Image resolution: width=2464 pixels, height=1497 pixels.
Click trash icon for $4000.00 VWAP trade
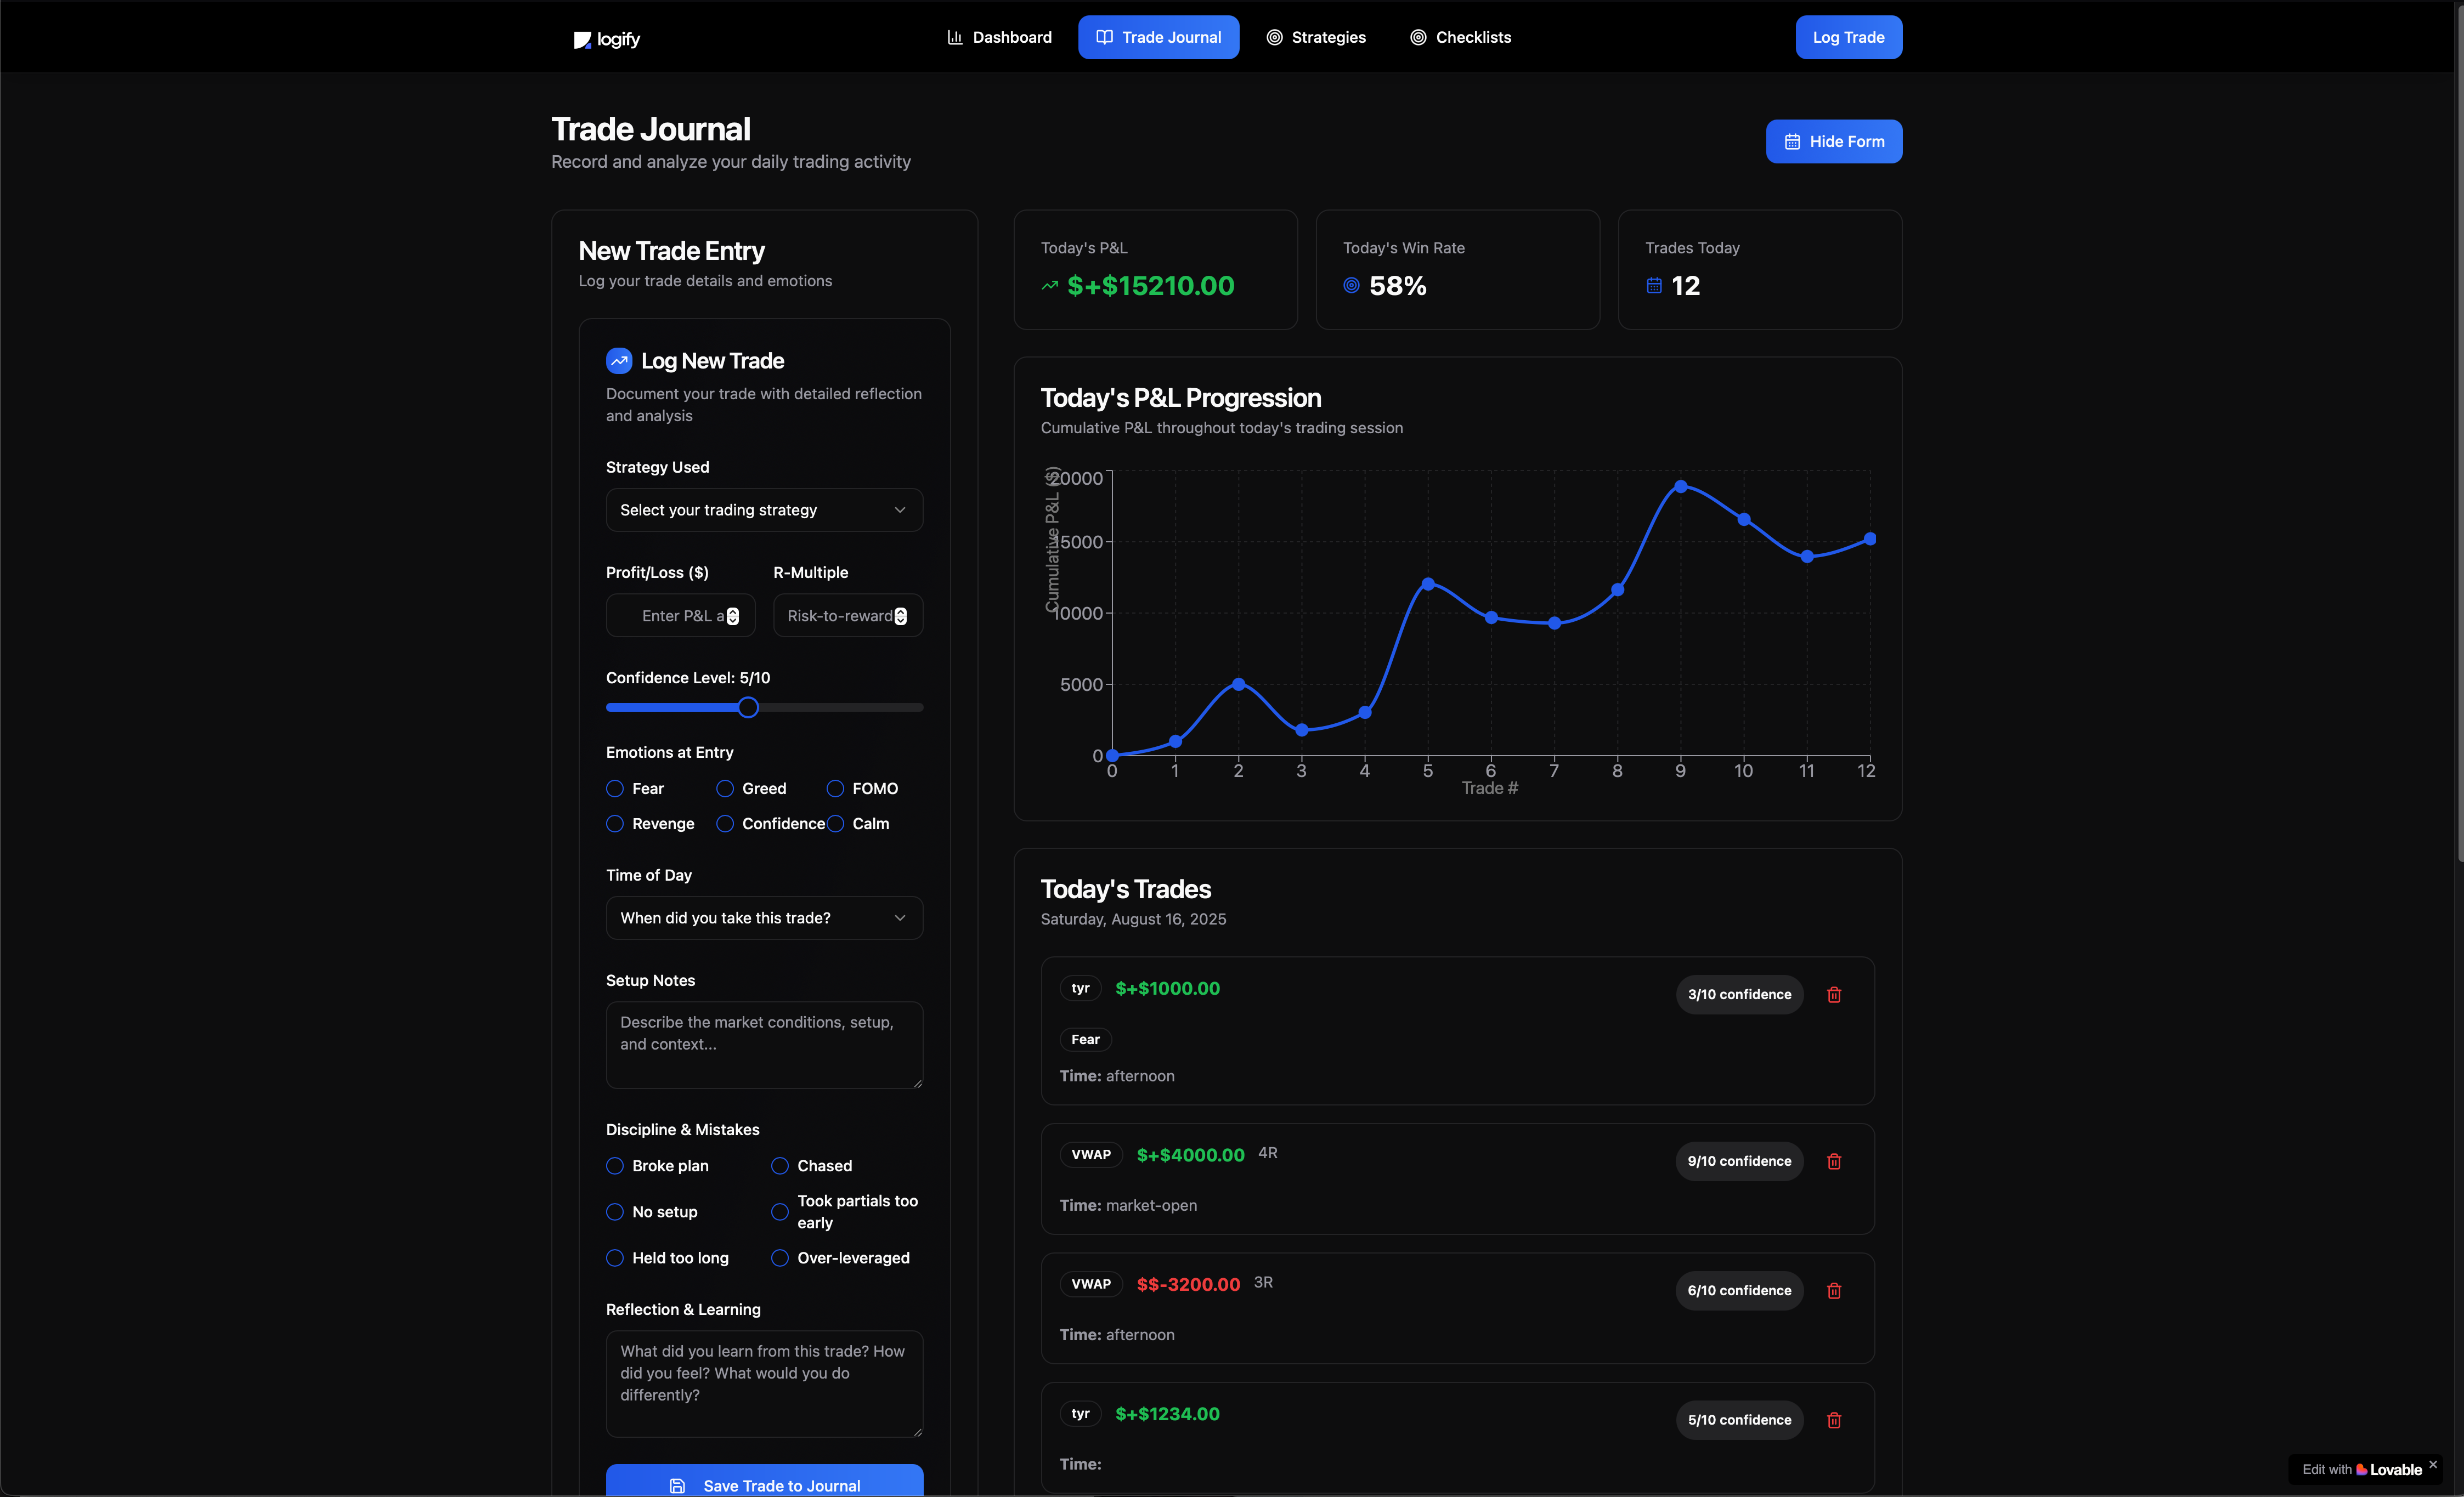[1833, 1161]
